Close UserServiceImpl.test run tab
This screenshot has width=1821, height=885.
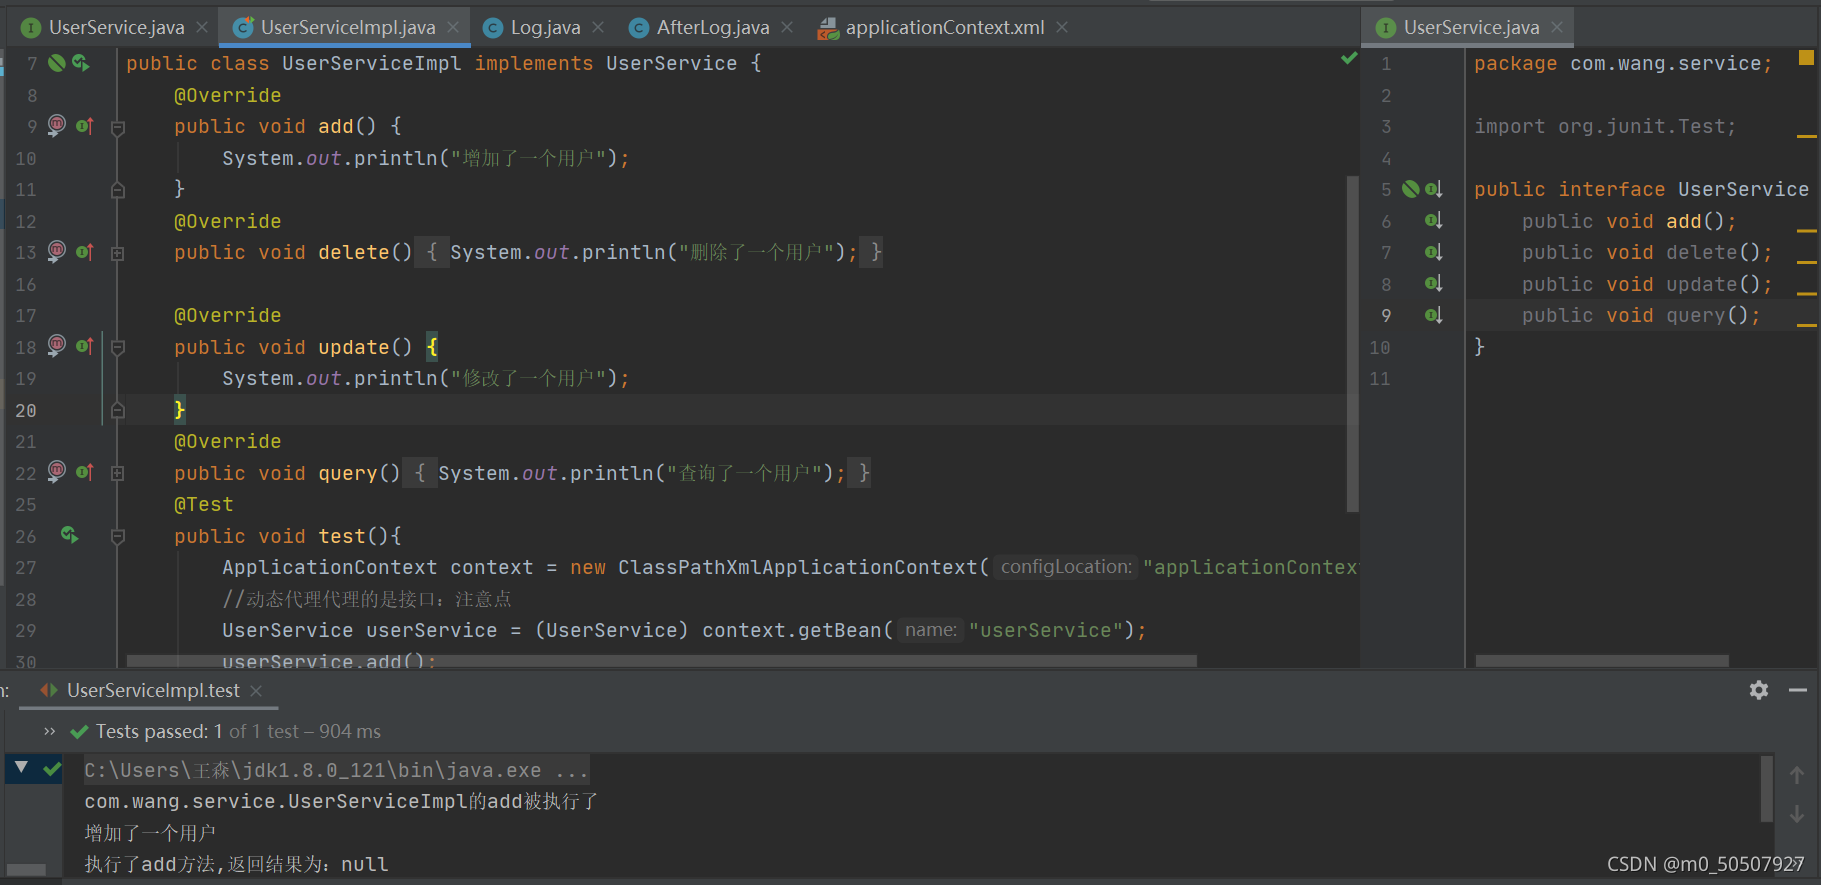click(x=256, y=690)
